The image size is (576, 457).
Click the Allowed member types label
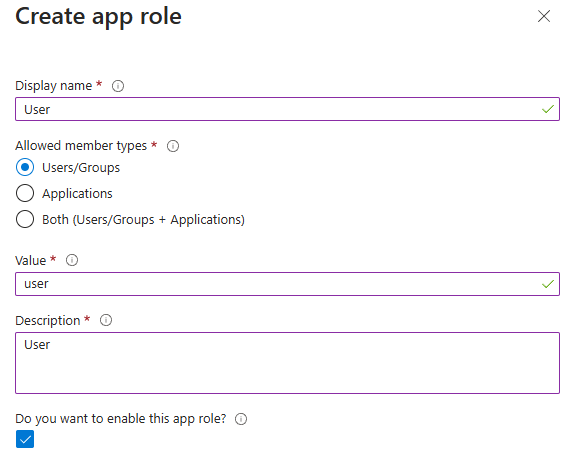coord(81,146)
